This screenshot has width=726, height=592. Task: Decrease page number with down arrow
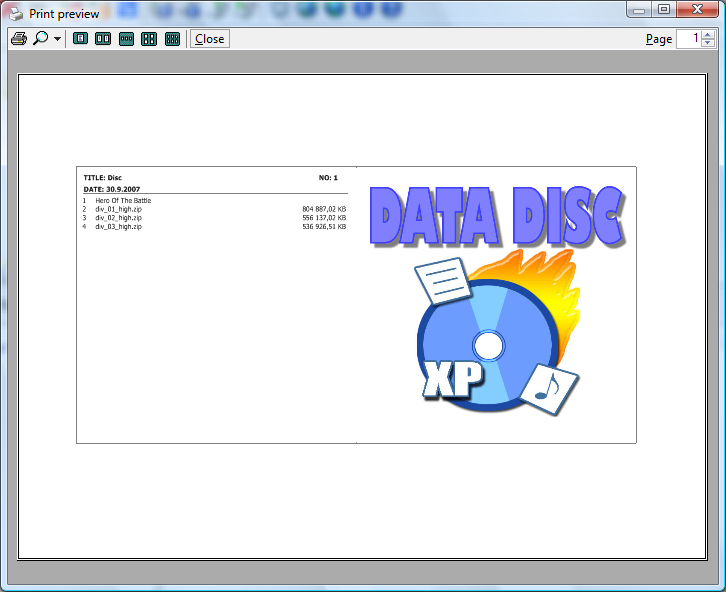(x=708, y=43)
